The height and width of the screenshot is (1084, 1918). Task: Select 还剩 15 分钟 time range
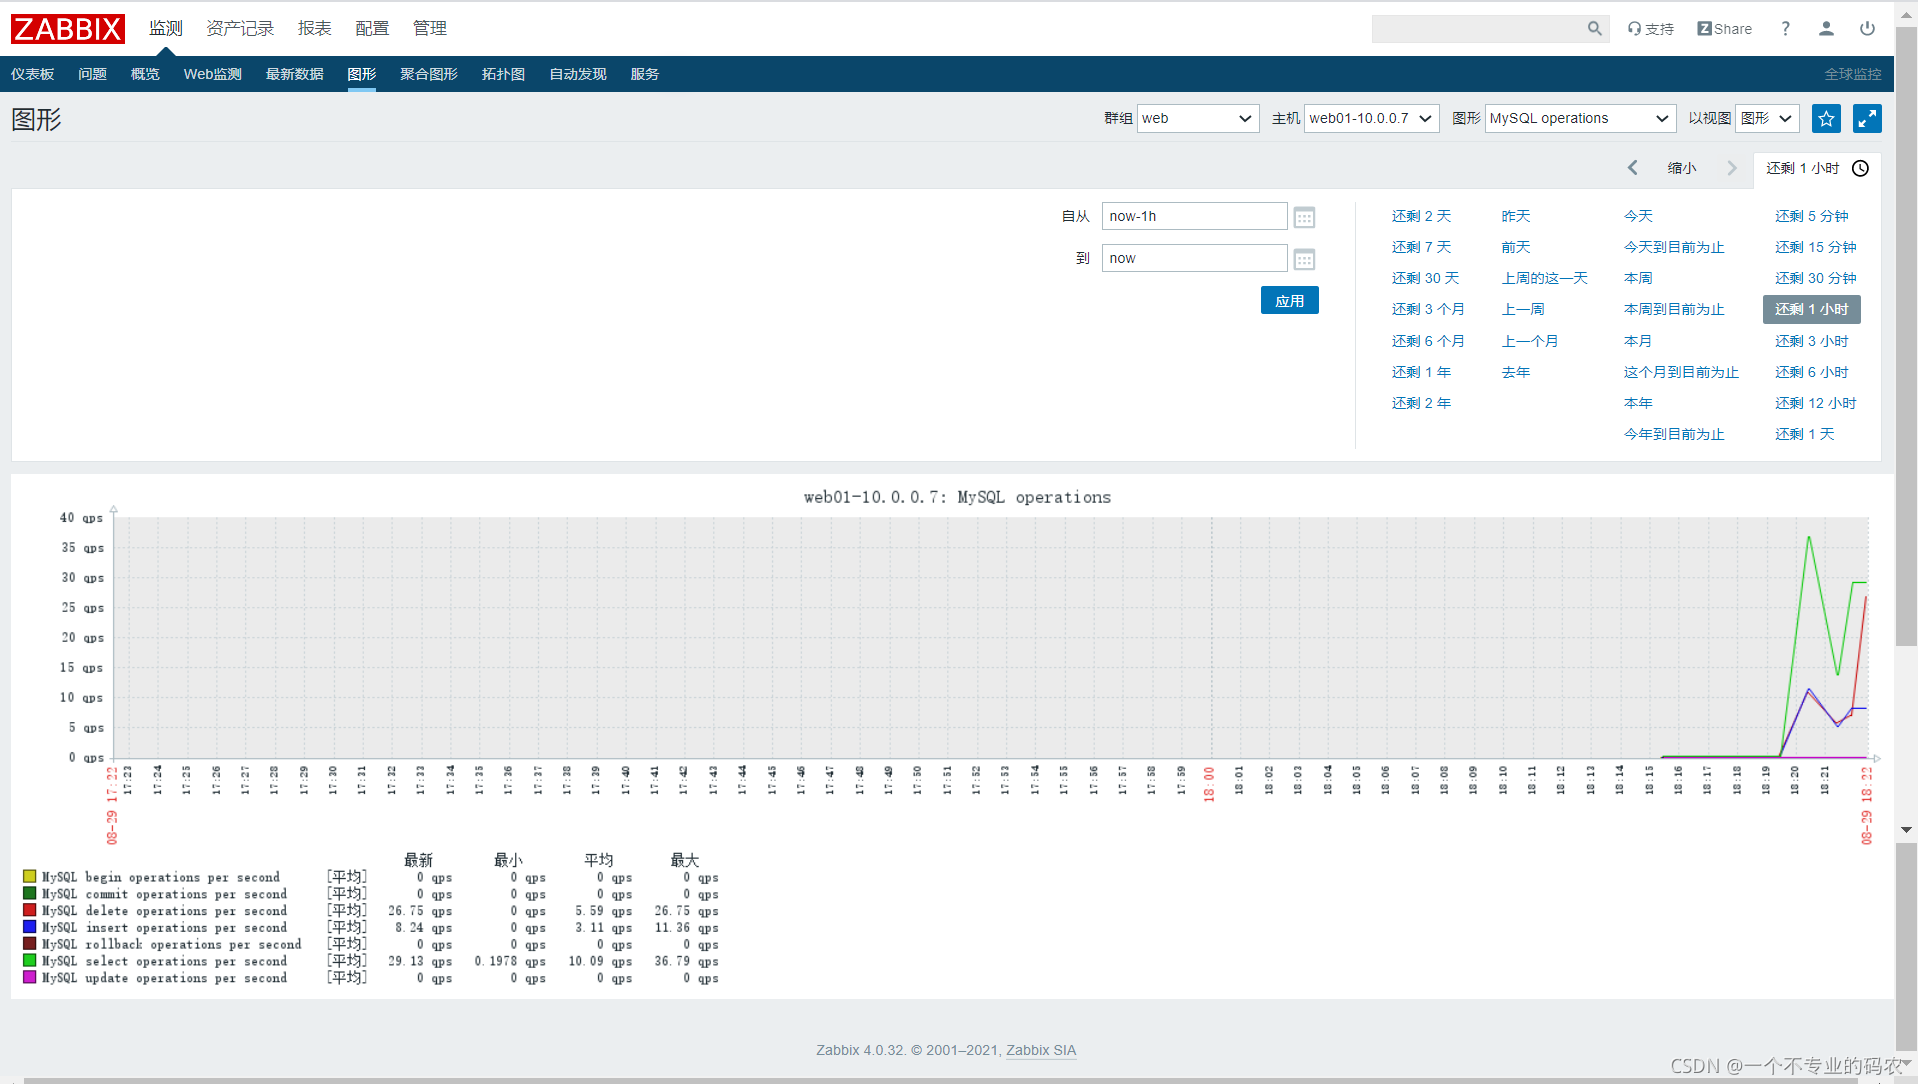[1815, 247]
